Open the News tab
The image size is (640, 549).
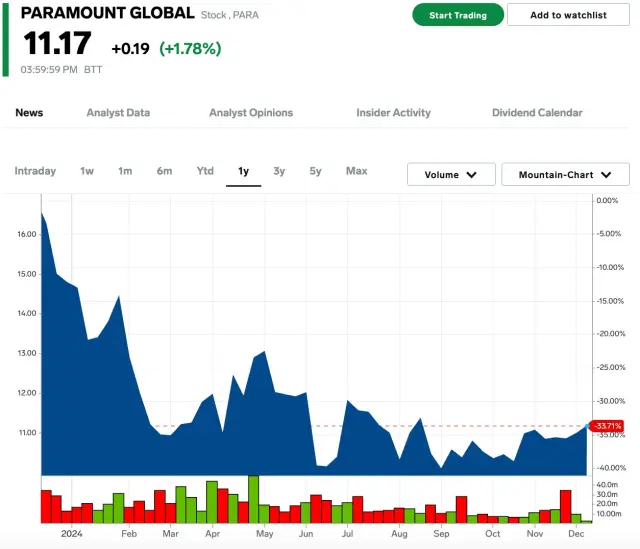pos(29,113)
